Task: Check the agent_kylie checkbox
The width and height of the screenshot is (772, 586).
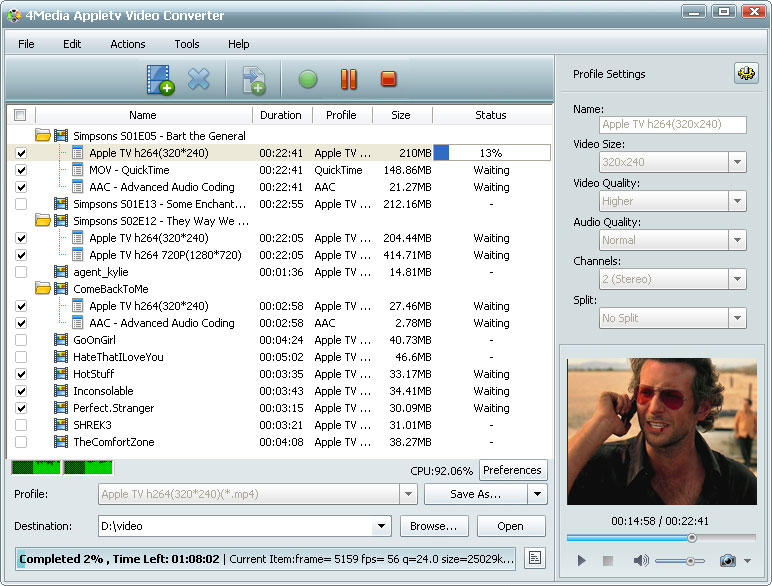Action: (x=21, y=272)
